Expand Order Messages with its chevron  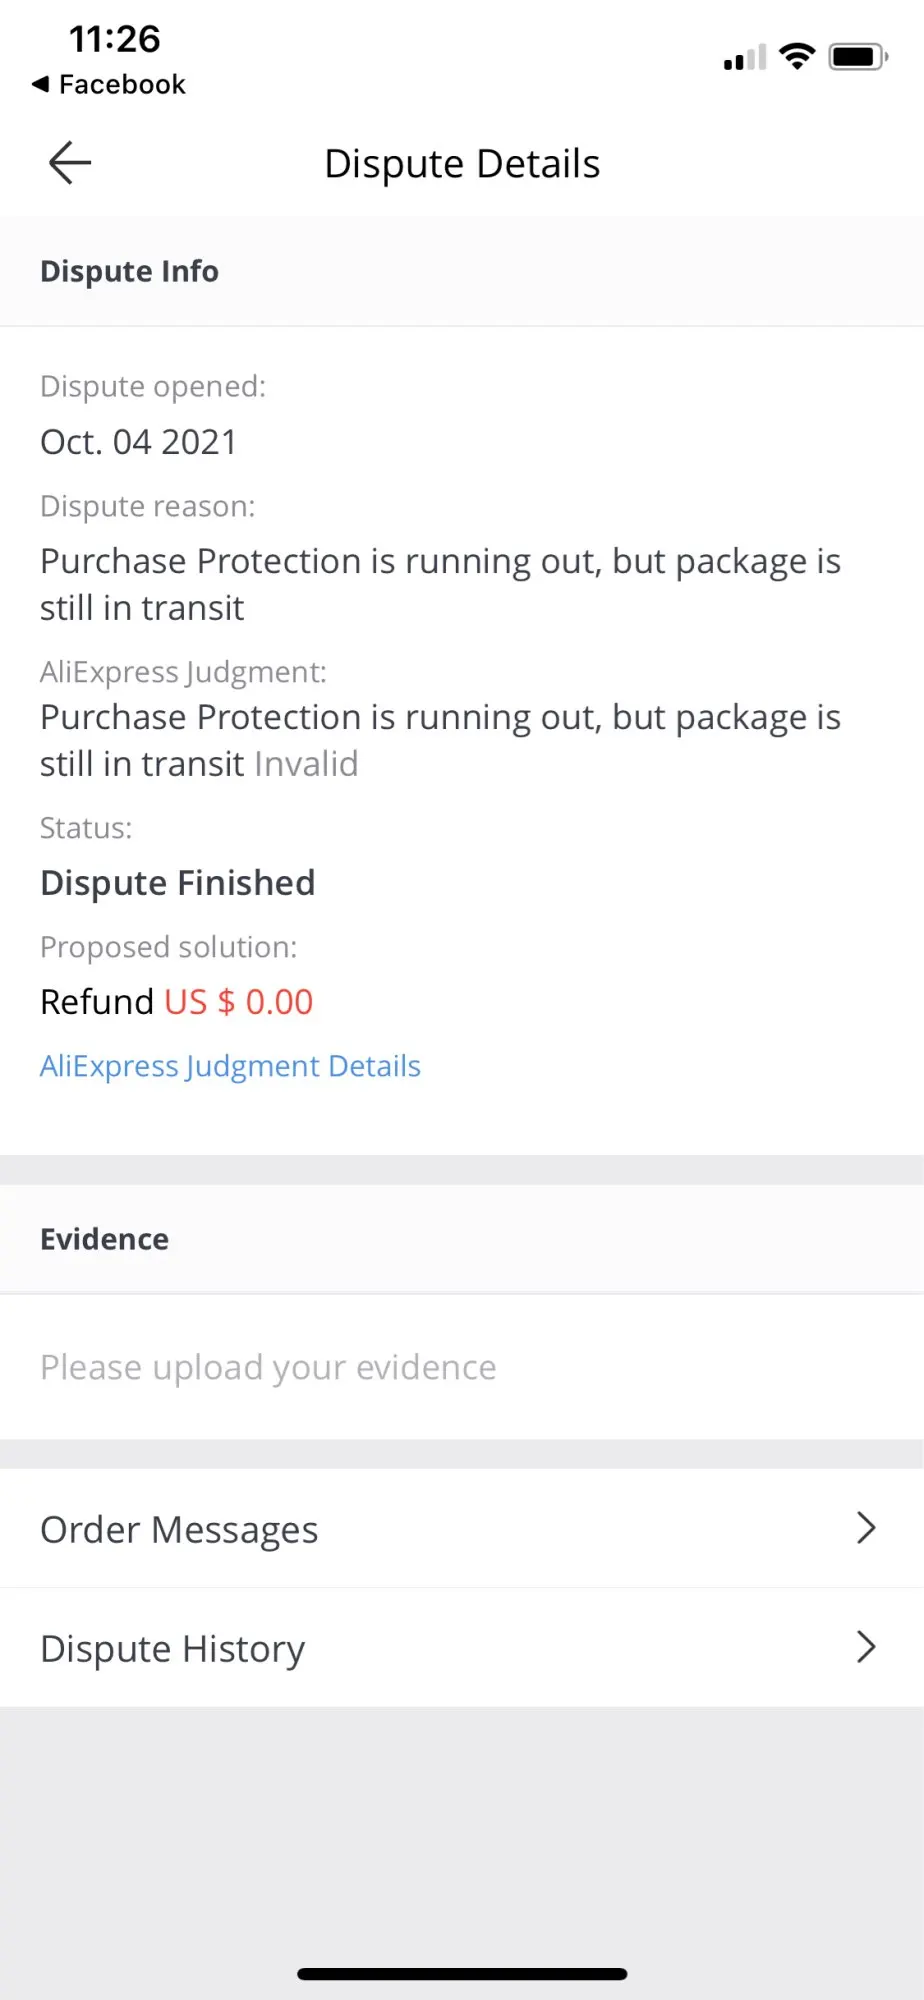866,1528
